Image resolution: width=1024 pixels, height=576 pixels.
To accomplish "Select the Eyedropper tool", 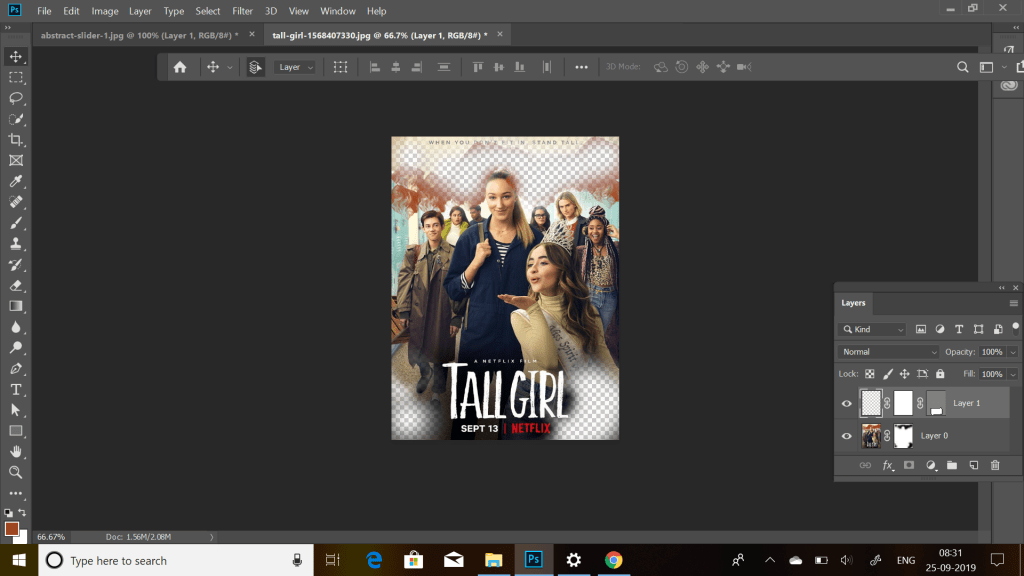I will click(x=16, y=181).
